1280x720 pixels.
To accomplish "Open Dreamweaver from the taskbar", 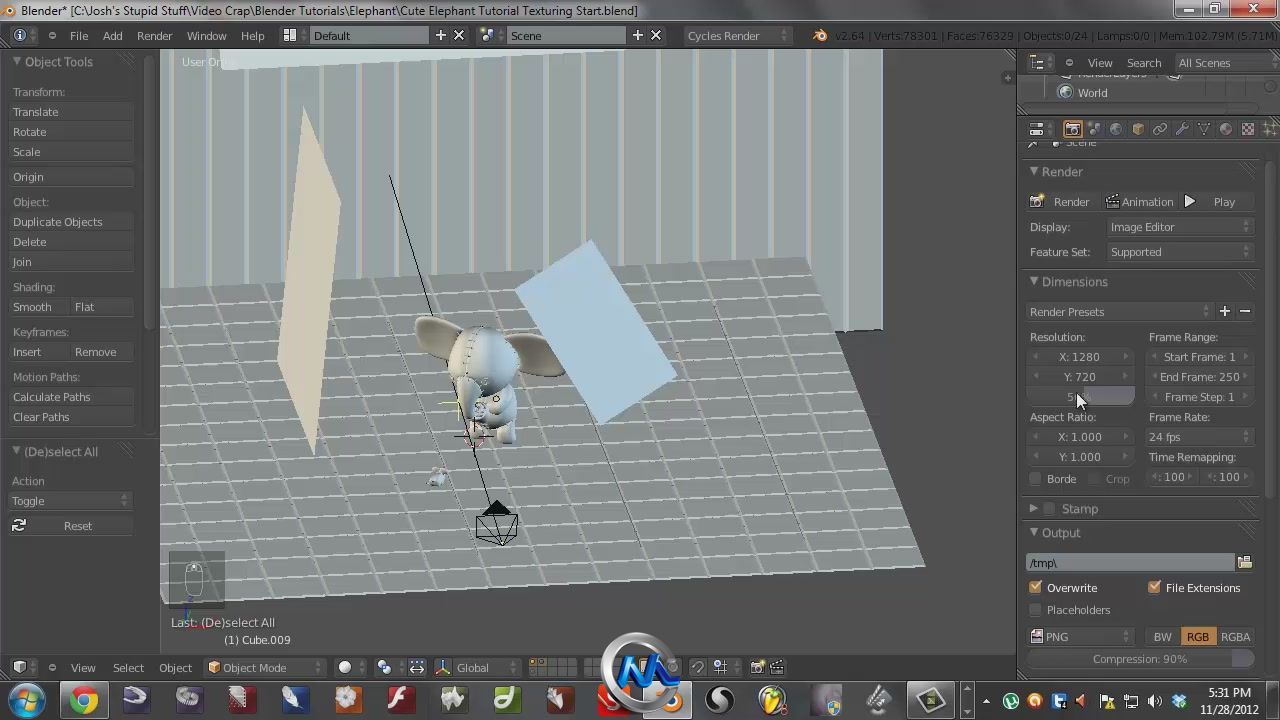I will click(507, 700).
